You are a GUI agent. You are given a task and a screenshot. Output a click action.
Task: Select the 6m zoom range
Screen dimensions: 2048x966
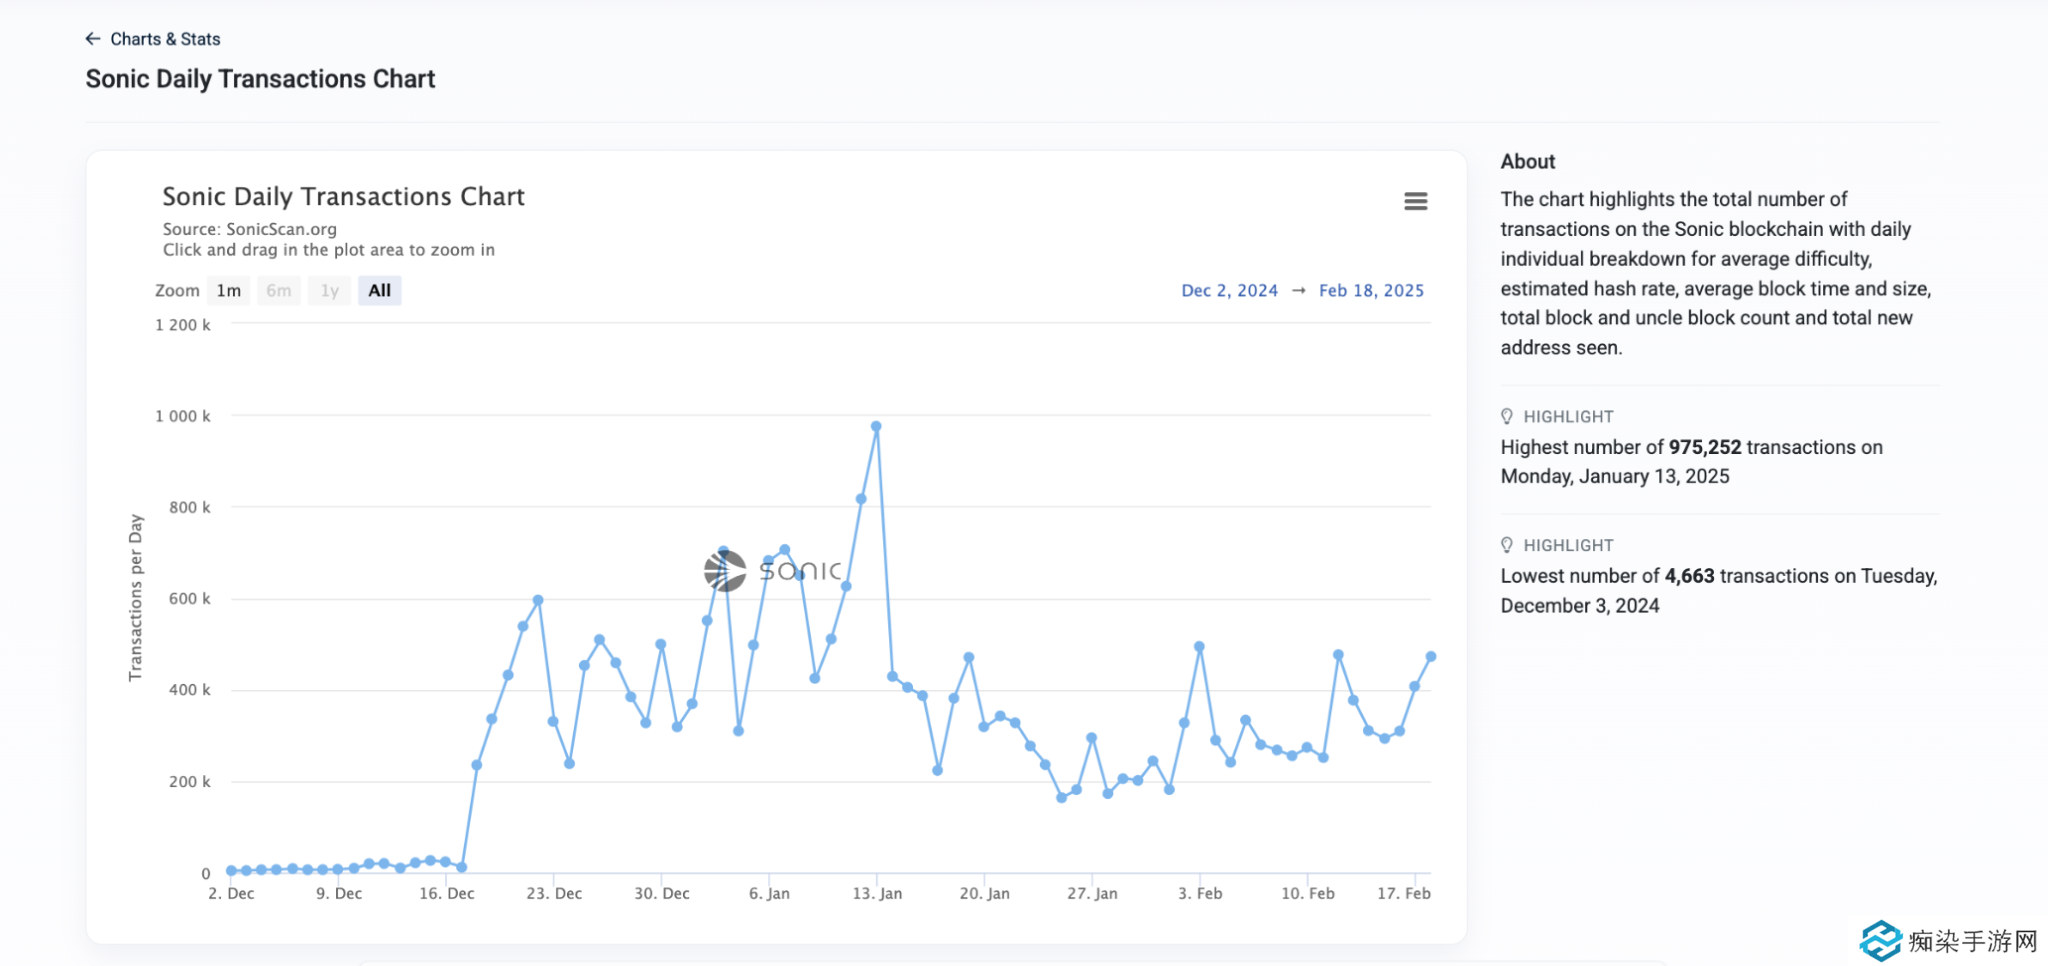click(279, 291)
